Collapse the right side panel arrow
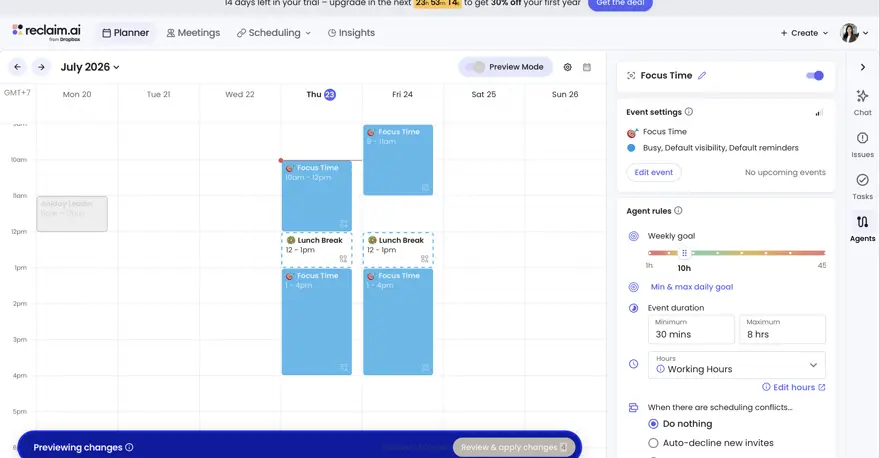 (x=863, y=67)
